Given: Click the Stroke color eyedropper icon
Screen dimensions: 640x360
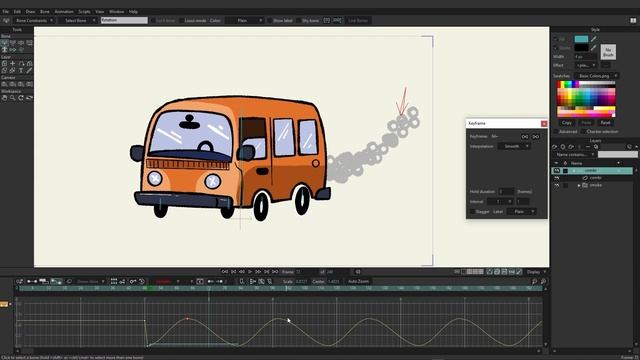Looking at the screenshot, I should pyautogui.click(x=593, y=48).
